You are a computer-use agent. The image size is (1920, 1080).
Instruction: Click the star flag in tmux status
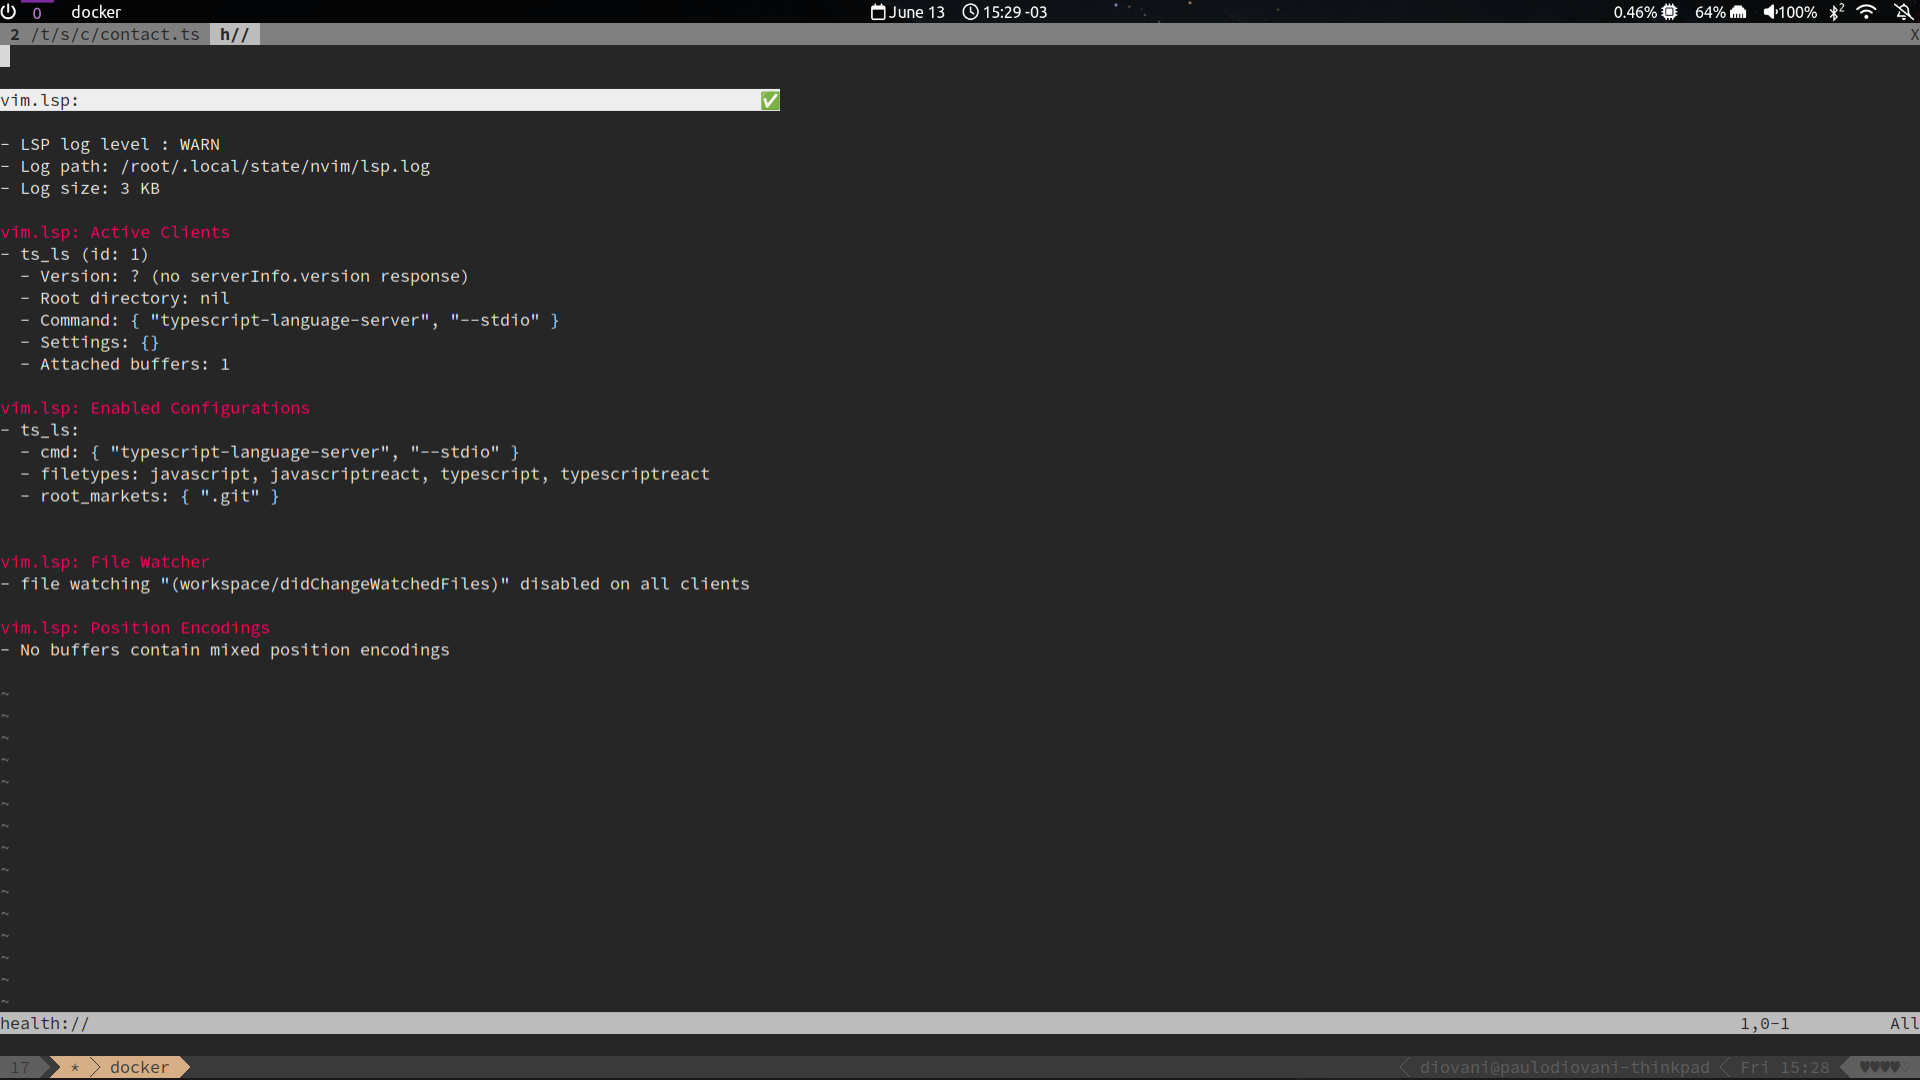75,1068
